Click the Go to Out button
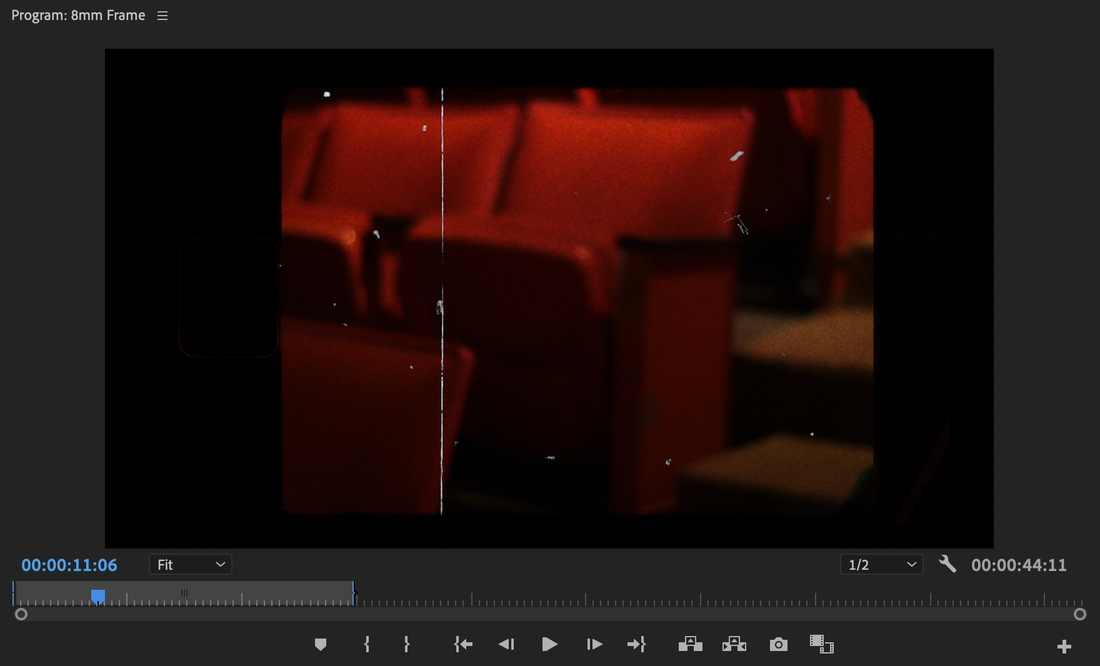This screenshot has height=666, width=1100. point(636,644)
